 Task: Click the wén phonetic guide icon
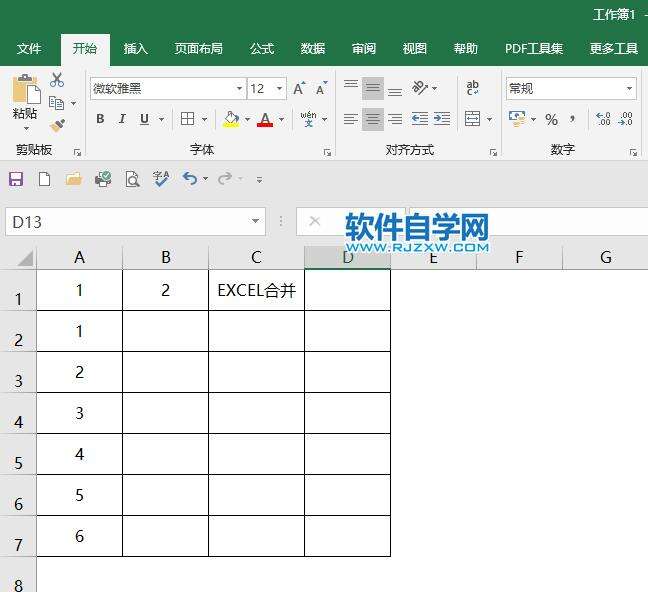(308, 119)
